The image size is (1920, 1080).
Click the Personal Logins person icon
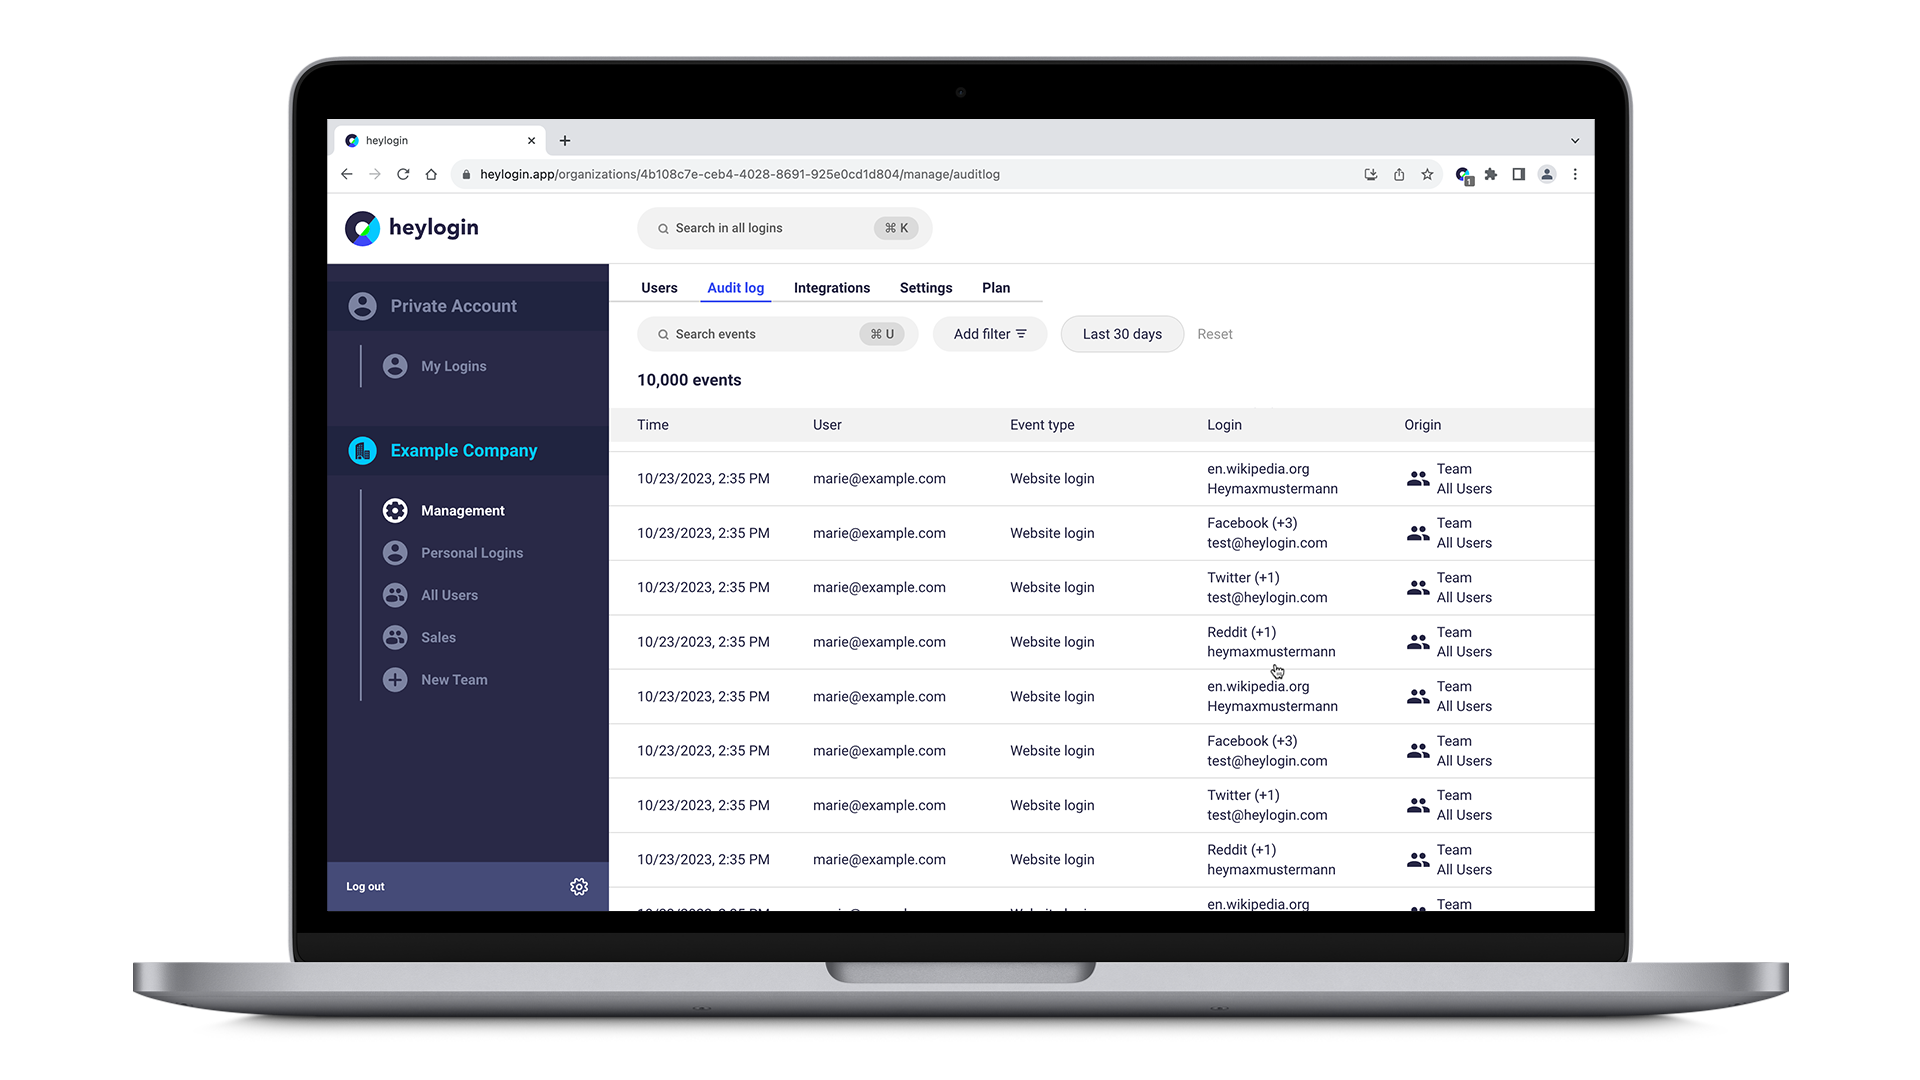(395, 553)
